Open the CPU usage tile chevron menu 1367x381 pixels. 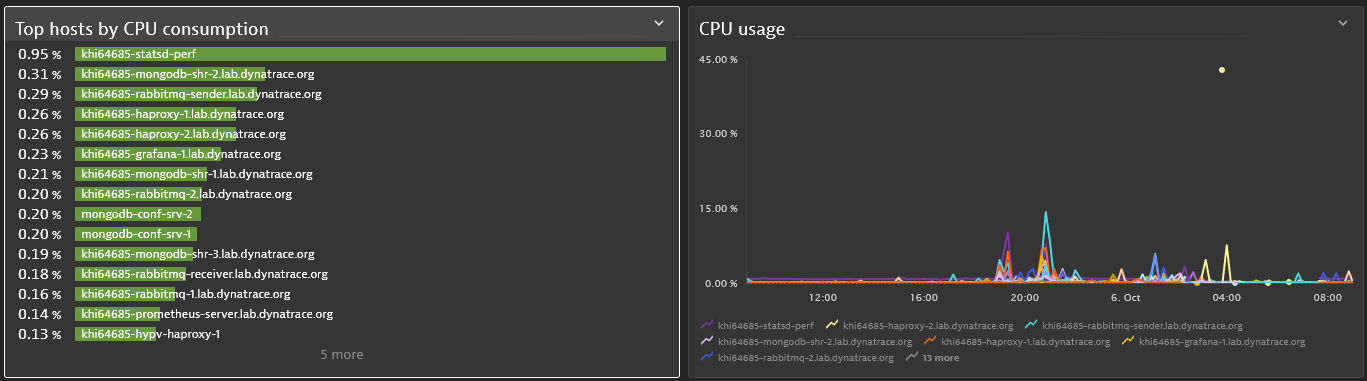coord(1343,23)
